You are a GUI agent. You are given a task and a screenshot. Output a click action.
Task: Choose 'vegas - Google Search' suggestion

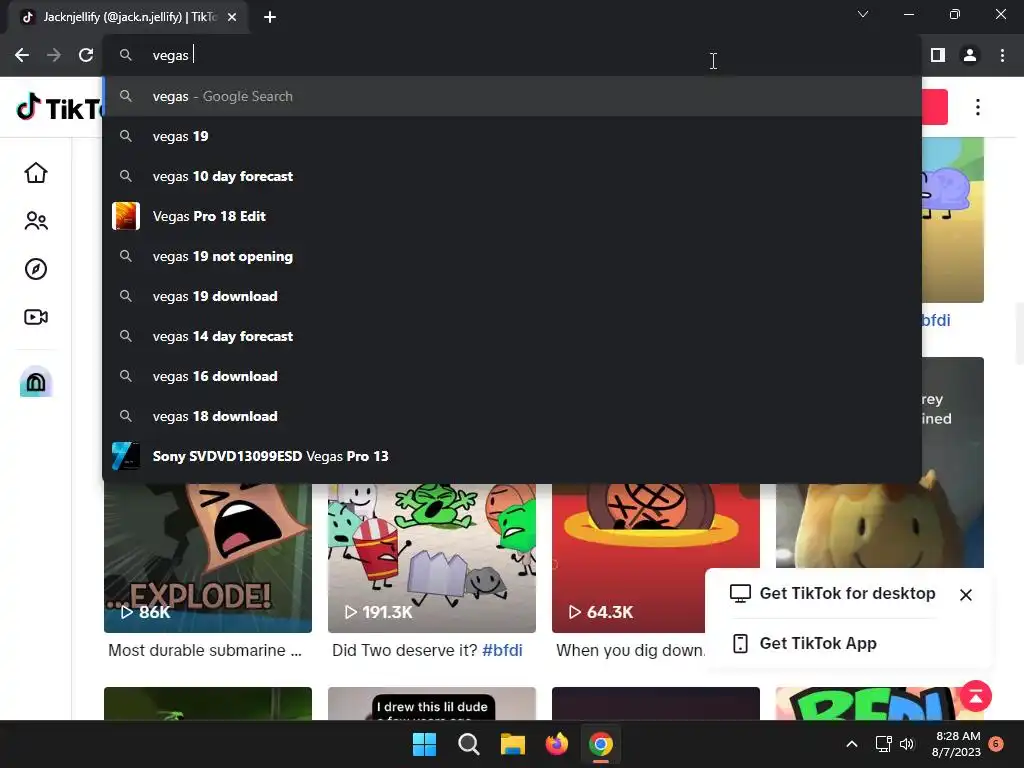(512, 97)
